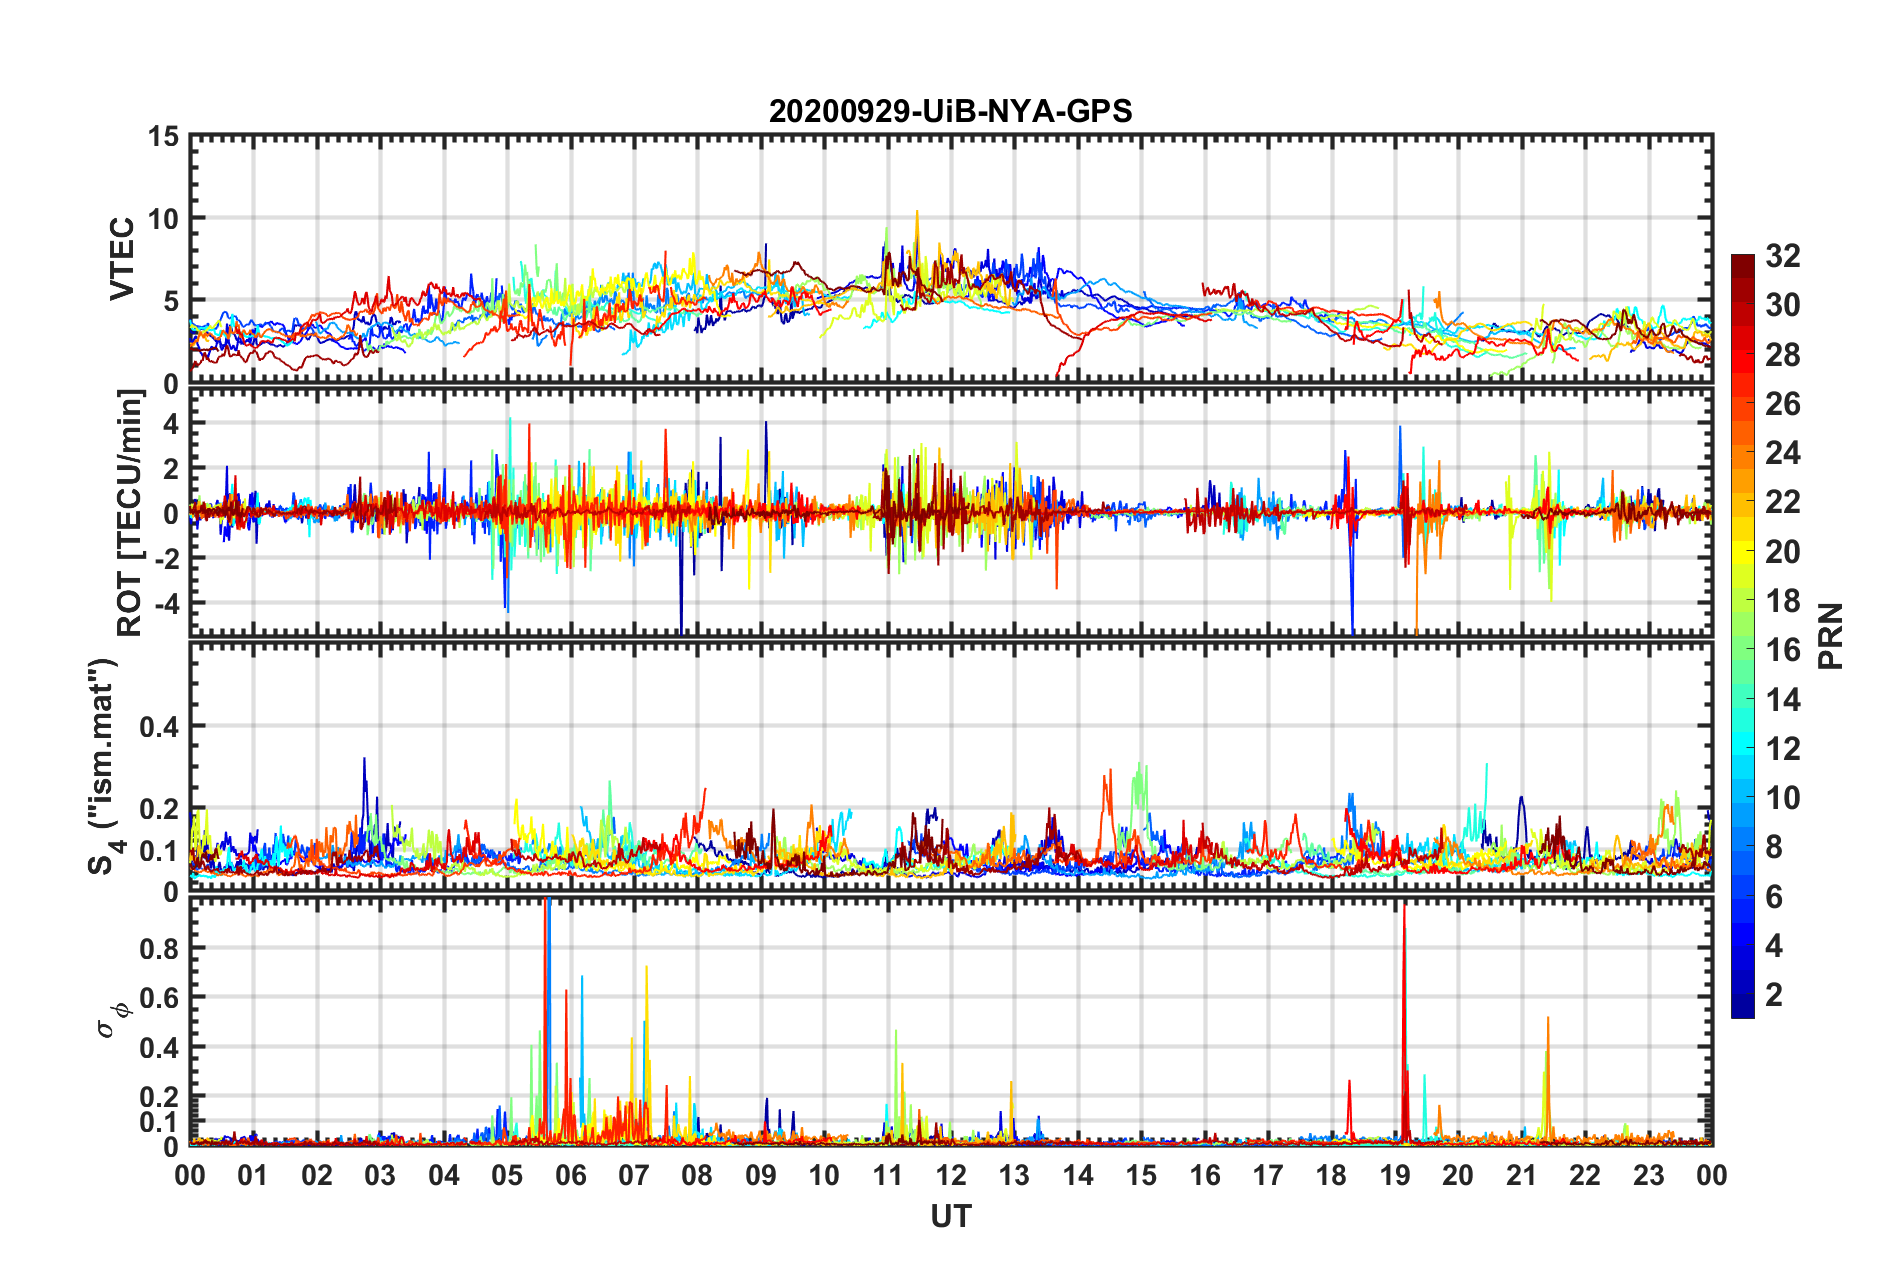This screenshot has height=1272, width=1902.
Task: Click the PRN colorbar tick label 14
Action: (1782, 700)
